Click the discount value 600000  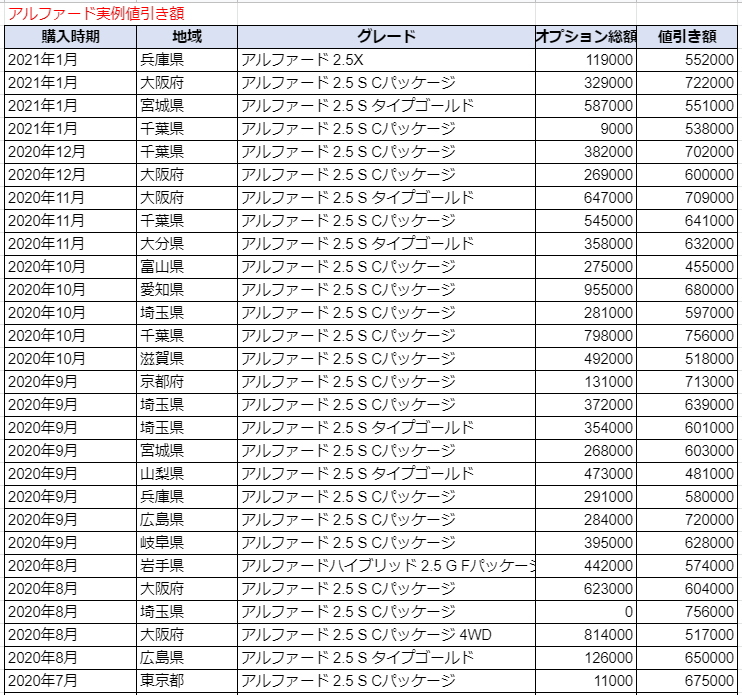coord(687,175)
